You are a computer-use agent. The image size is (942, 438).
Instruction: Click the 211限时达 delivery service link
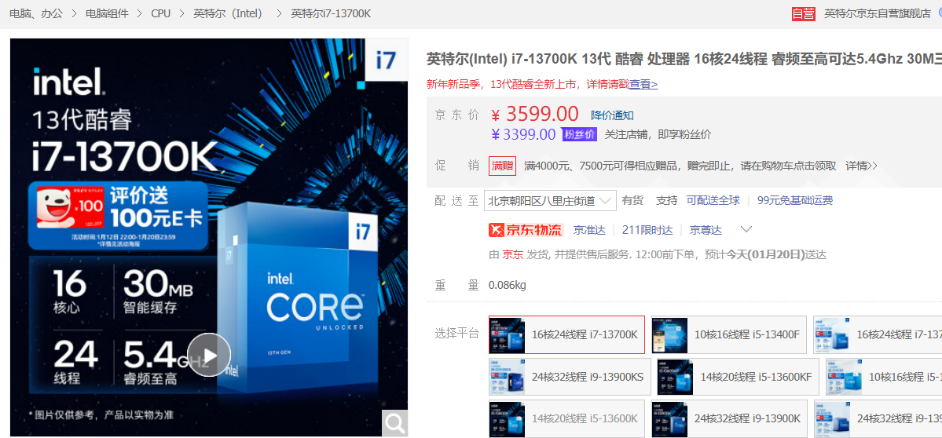tap(648, 230)
